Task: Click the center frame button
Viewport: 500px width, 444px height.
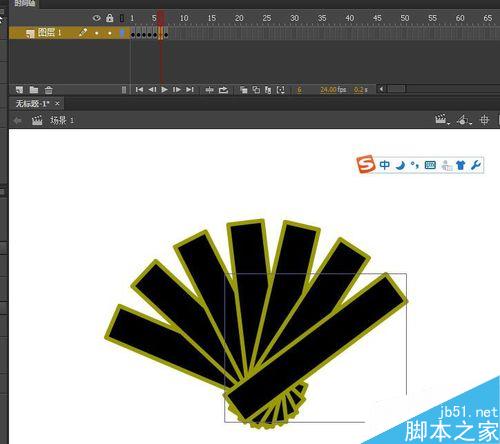Action: pyautogui.click(x=210, y=90)
